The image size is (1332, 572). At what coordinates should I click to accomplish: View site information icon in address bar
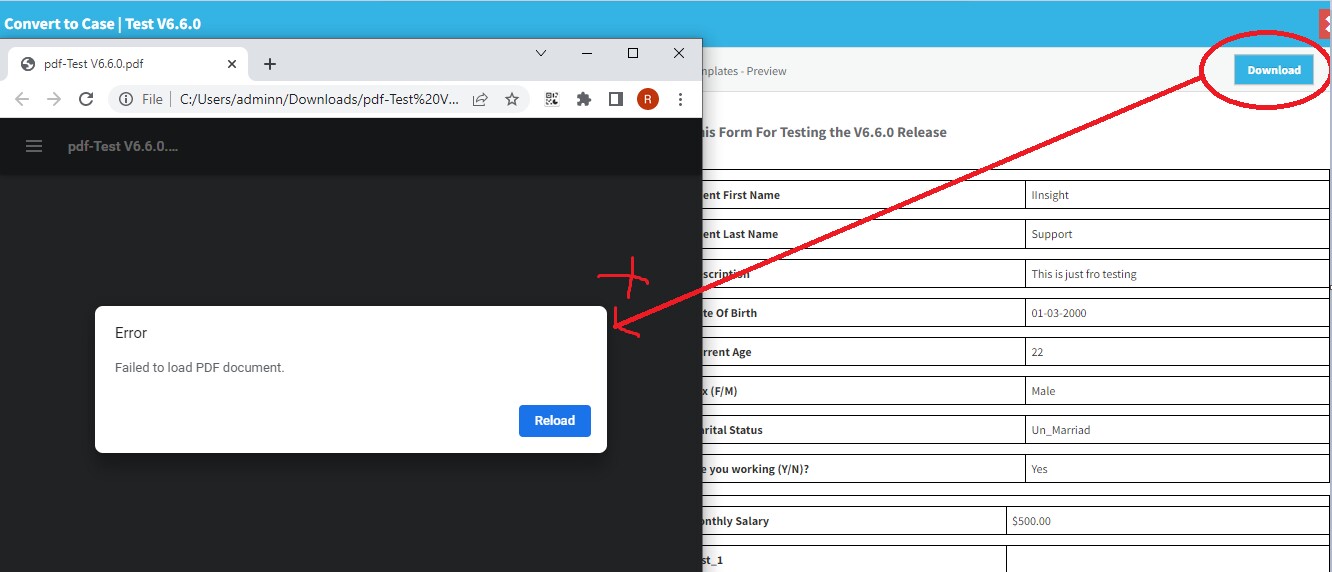click(125, 99)
